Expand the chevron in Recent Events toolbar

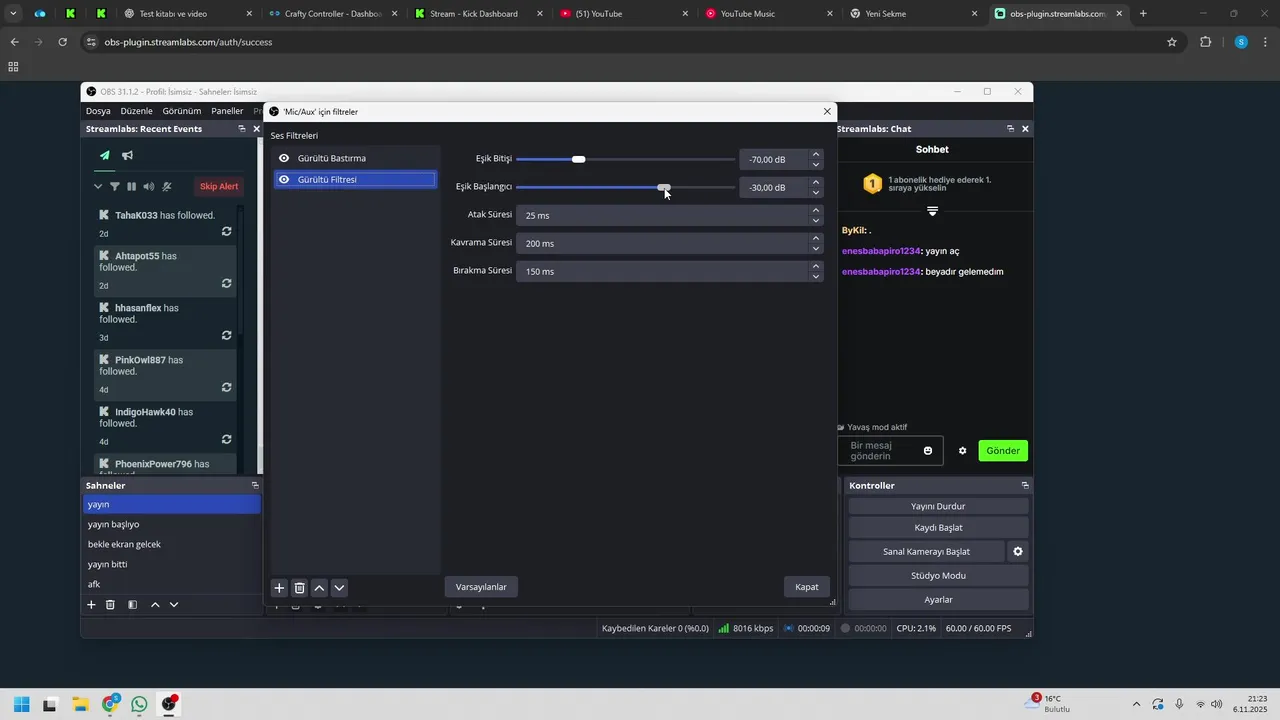pyautogui.click(x=98, y=187)
